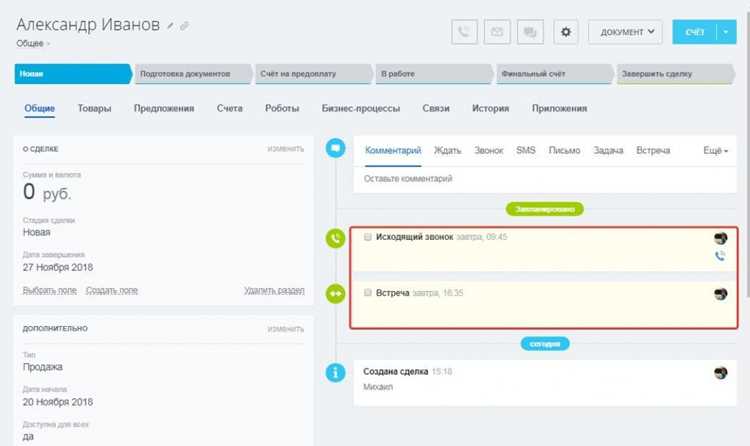The image size is (750, 446).
Task: Click the link icon next to the deal title
Action: [x=184, y=26]
